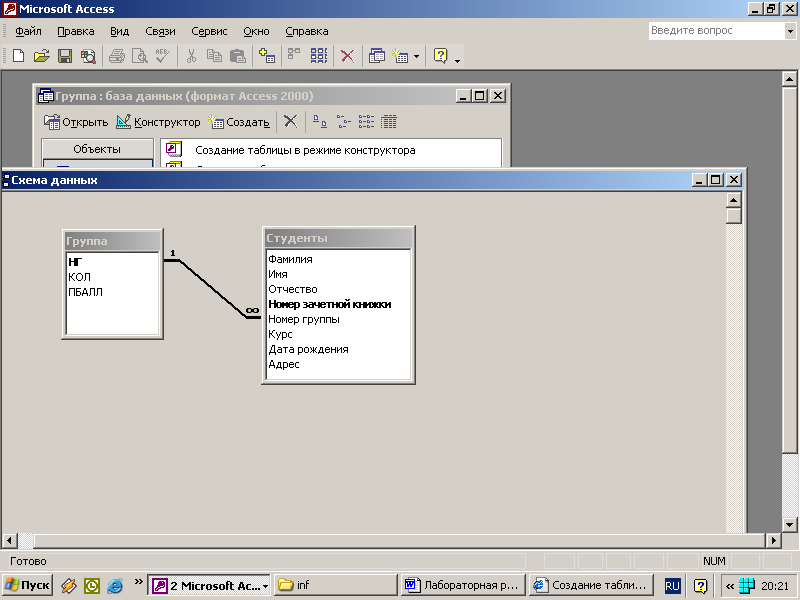Click Конструктор in the database window
Viewport: 800px width, 600px height.
coord(158,122)
